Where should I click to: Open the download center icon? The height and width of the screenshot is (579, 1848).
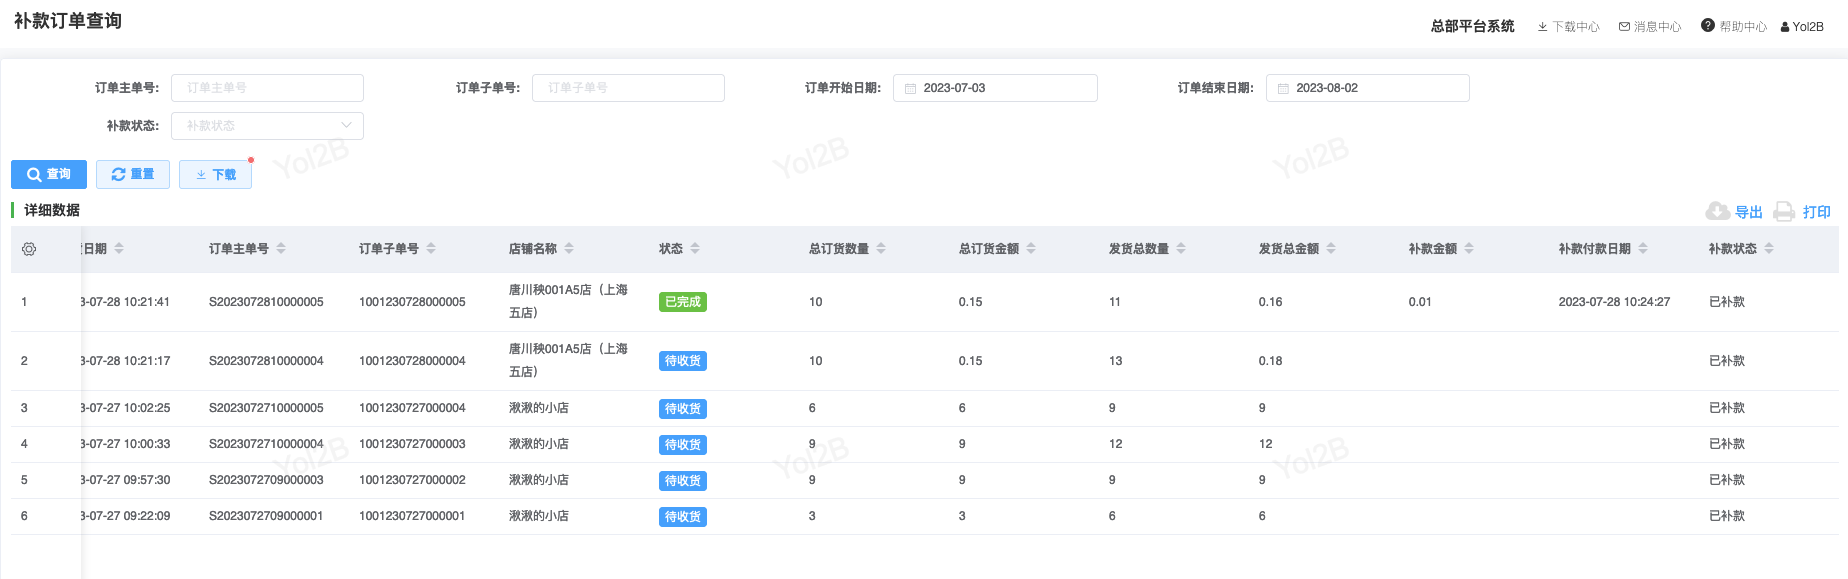coord(1542,27)
